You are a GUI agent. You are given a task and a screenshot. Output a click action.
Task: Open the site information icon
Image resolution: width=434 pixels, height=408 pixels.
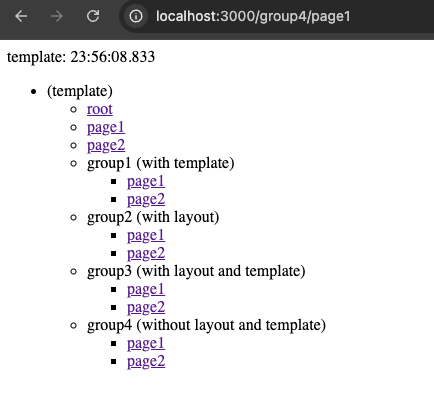tap(136, 16)
